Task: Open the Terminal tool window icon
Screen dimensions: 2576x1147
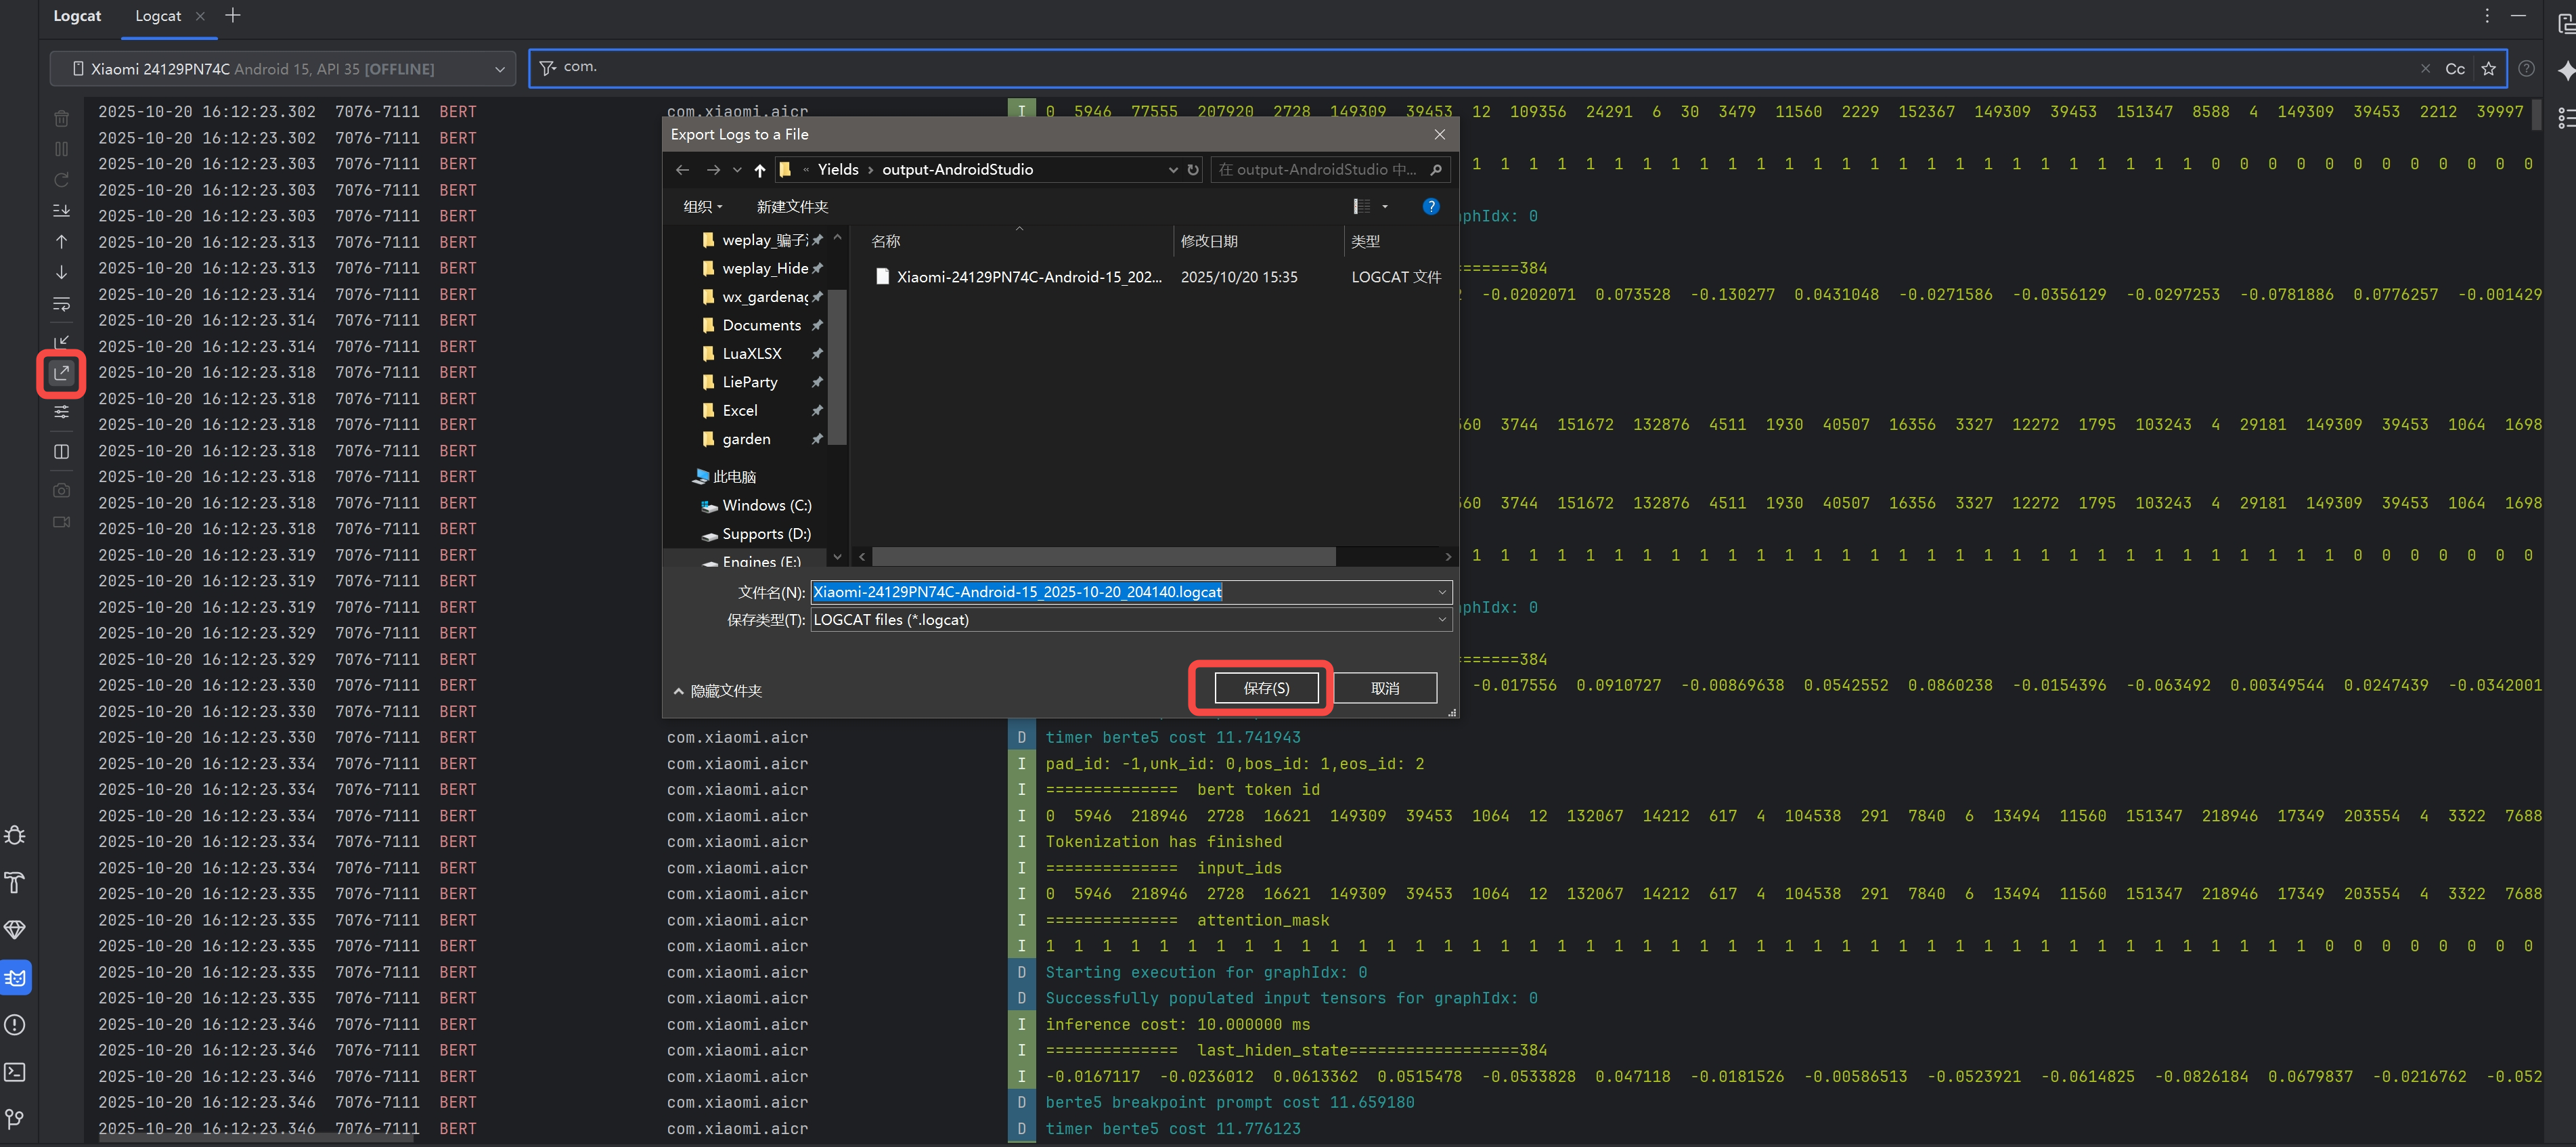Action: [x=15, y=1072]
